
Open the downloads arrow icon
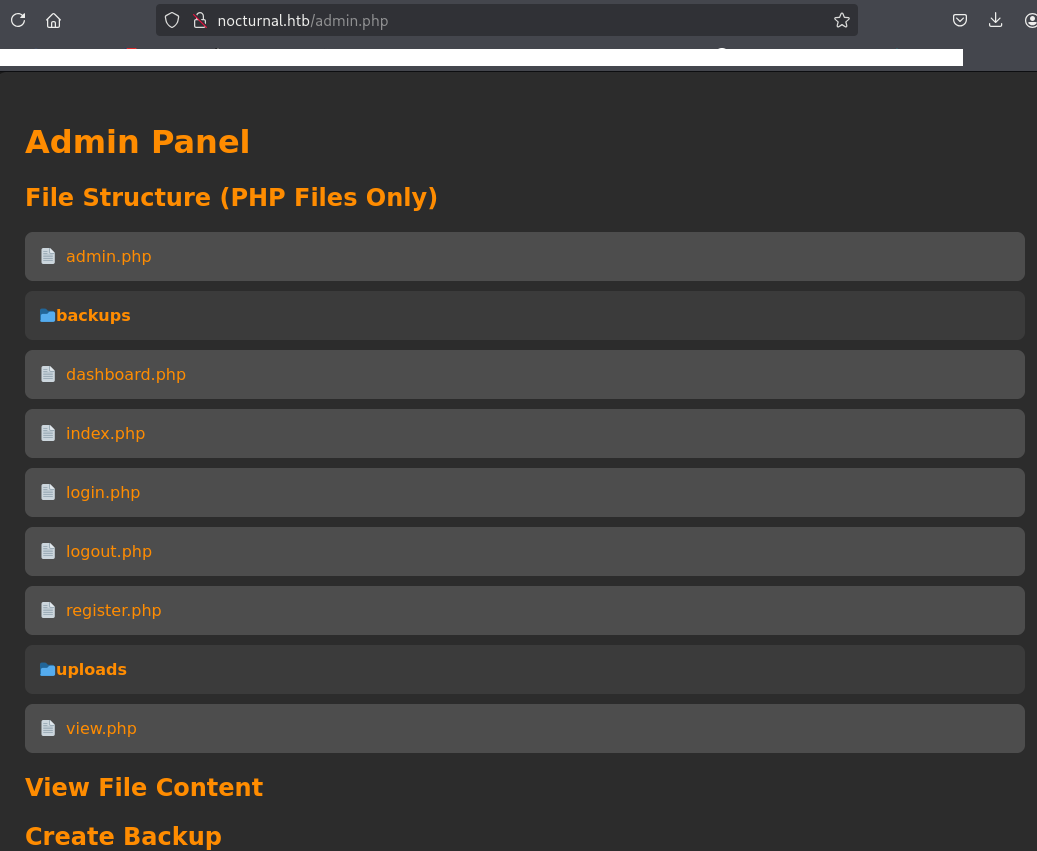[x=995, y=20]
